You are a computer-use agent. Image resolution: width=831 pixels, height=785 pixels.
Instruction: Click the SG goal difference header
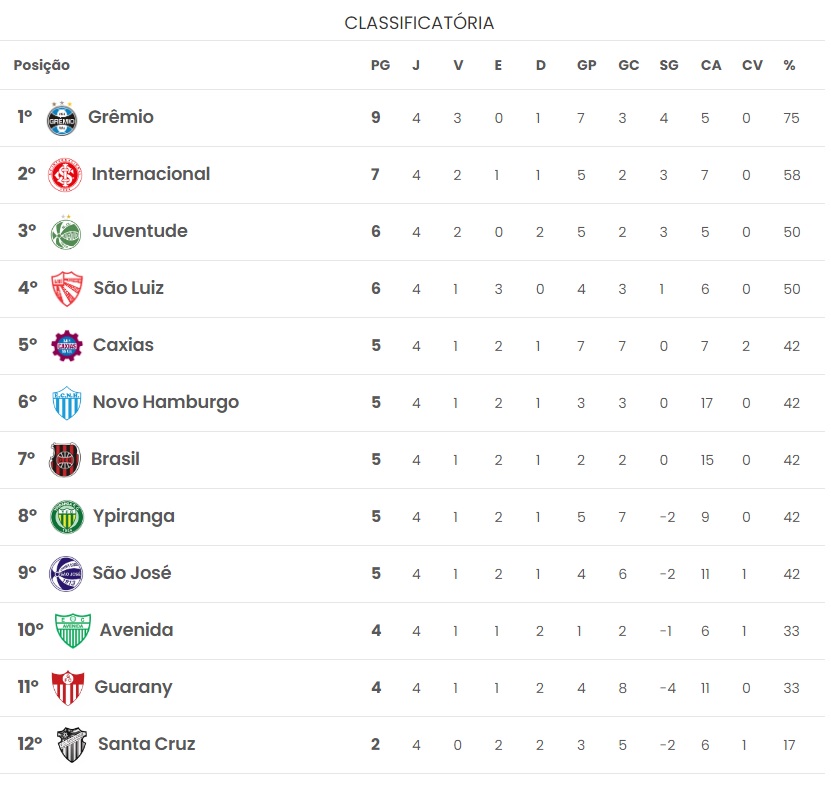pyautogui.click(x=669, y=65)
